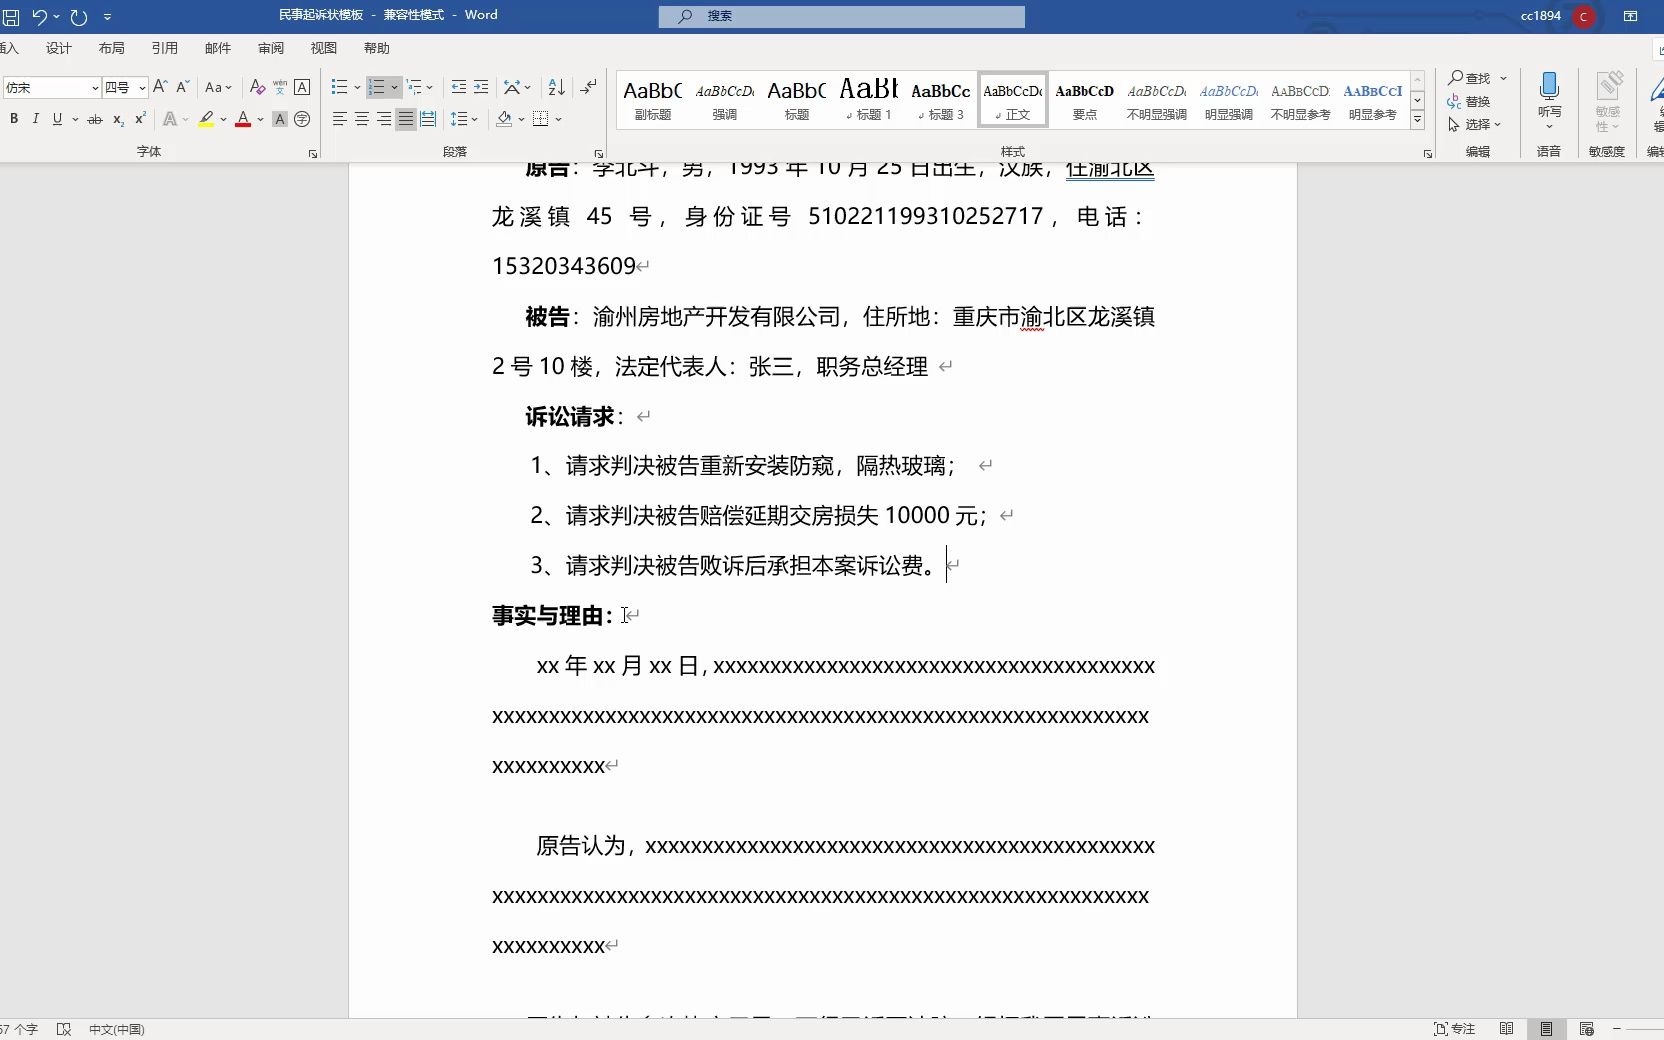Click the title bar 搜索 search box
Image resolution: width=1664 pixels, height=1040 pixels.
(x=842, y=16)
